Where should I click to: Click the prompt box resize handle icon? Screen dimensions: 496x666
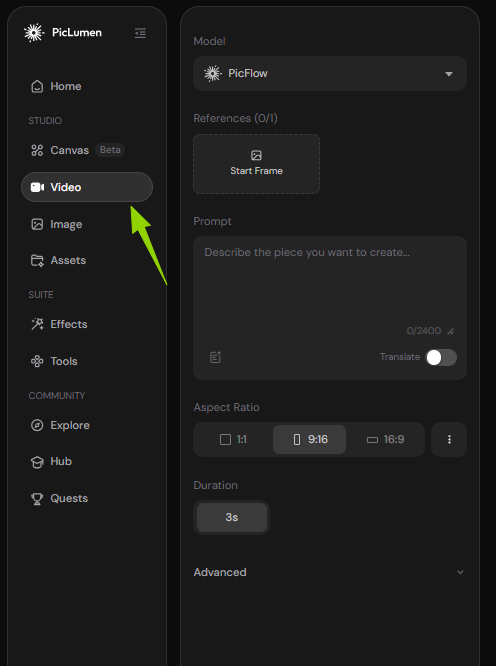tap(451, 331)
